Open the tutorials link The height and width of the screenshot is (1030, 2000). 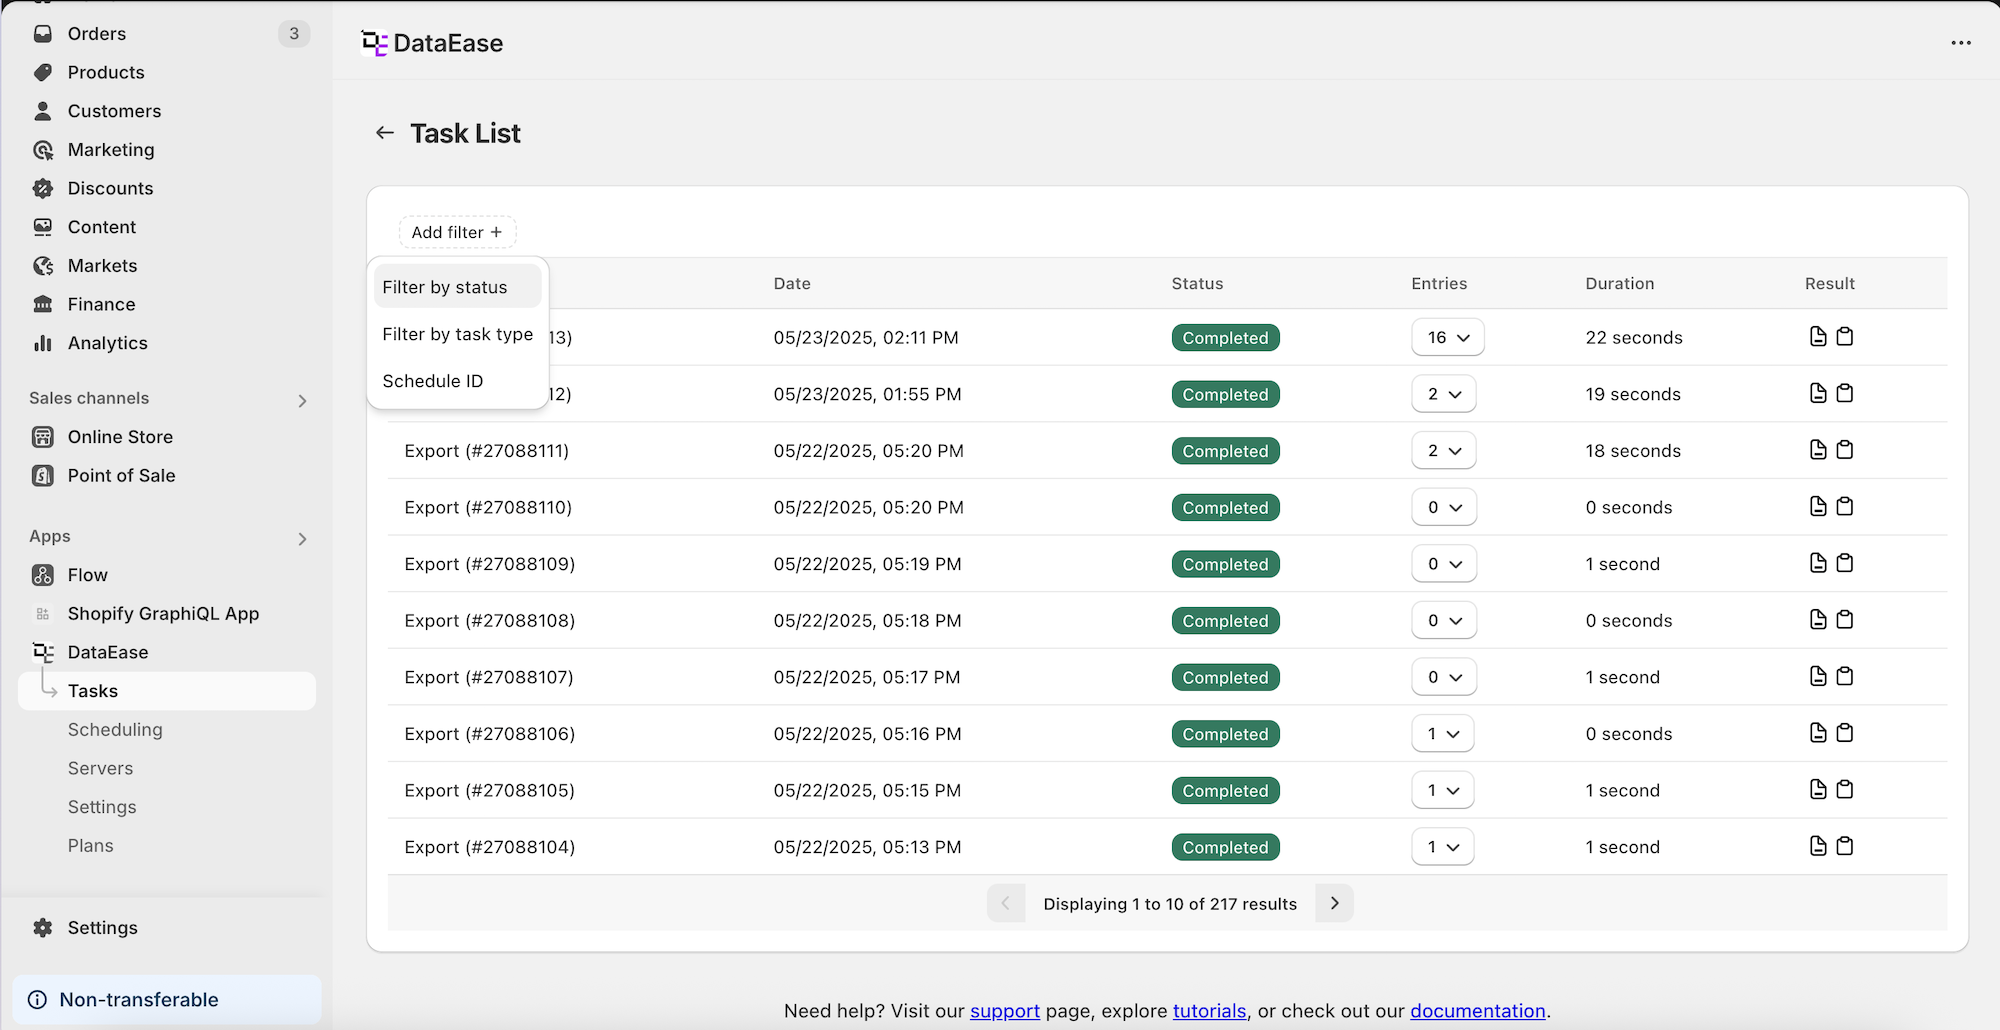pyautogui.click(x=1210, y=1011)
